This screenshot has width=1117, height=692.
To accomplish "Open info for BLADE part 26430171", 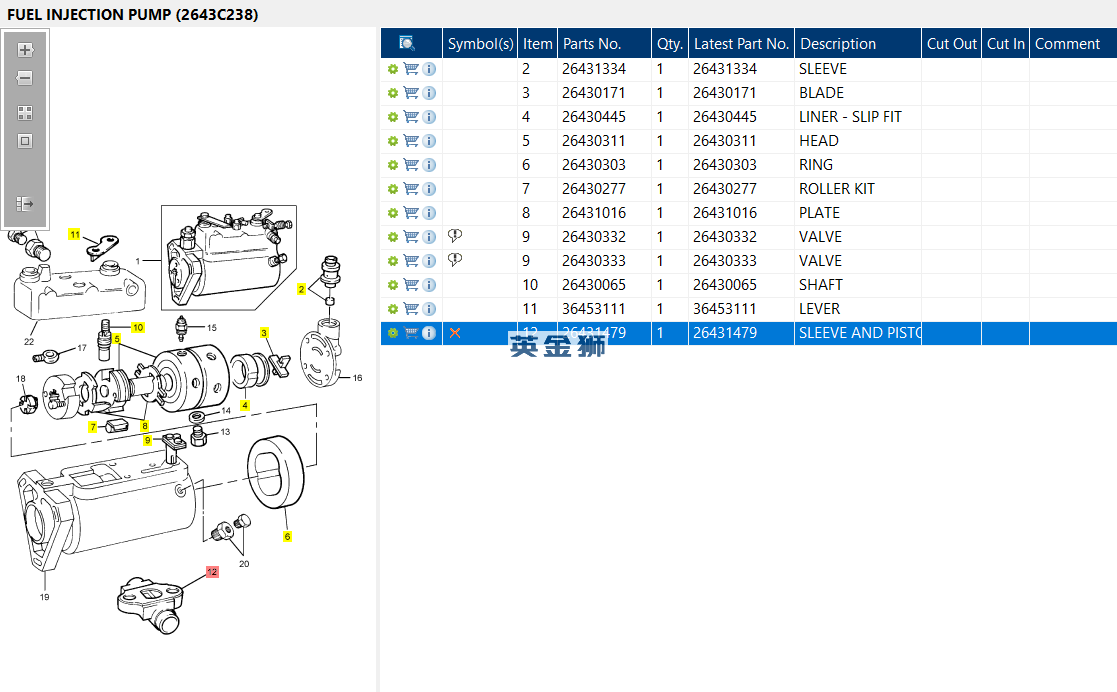I will [x=429, y=93].
